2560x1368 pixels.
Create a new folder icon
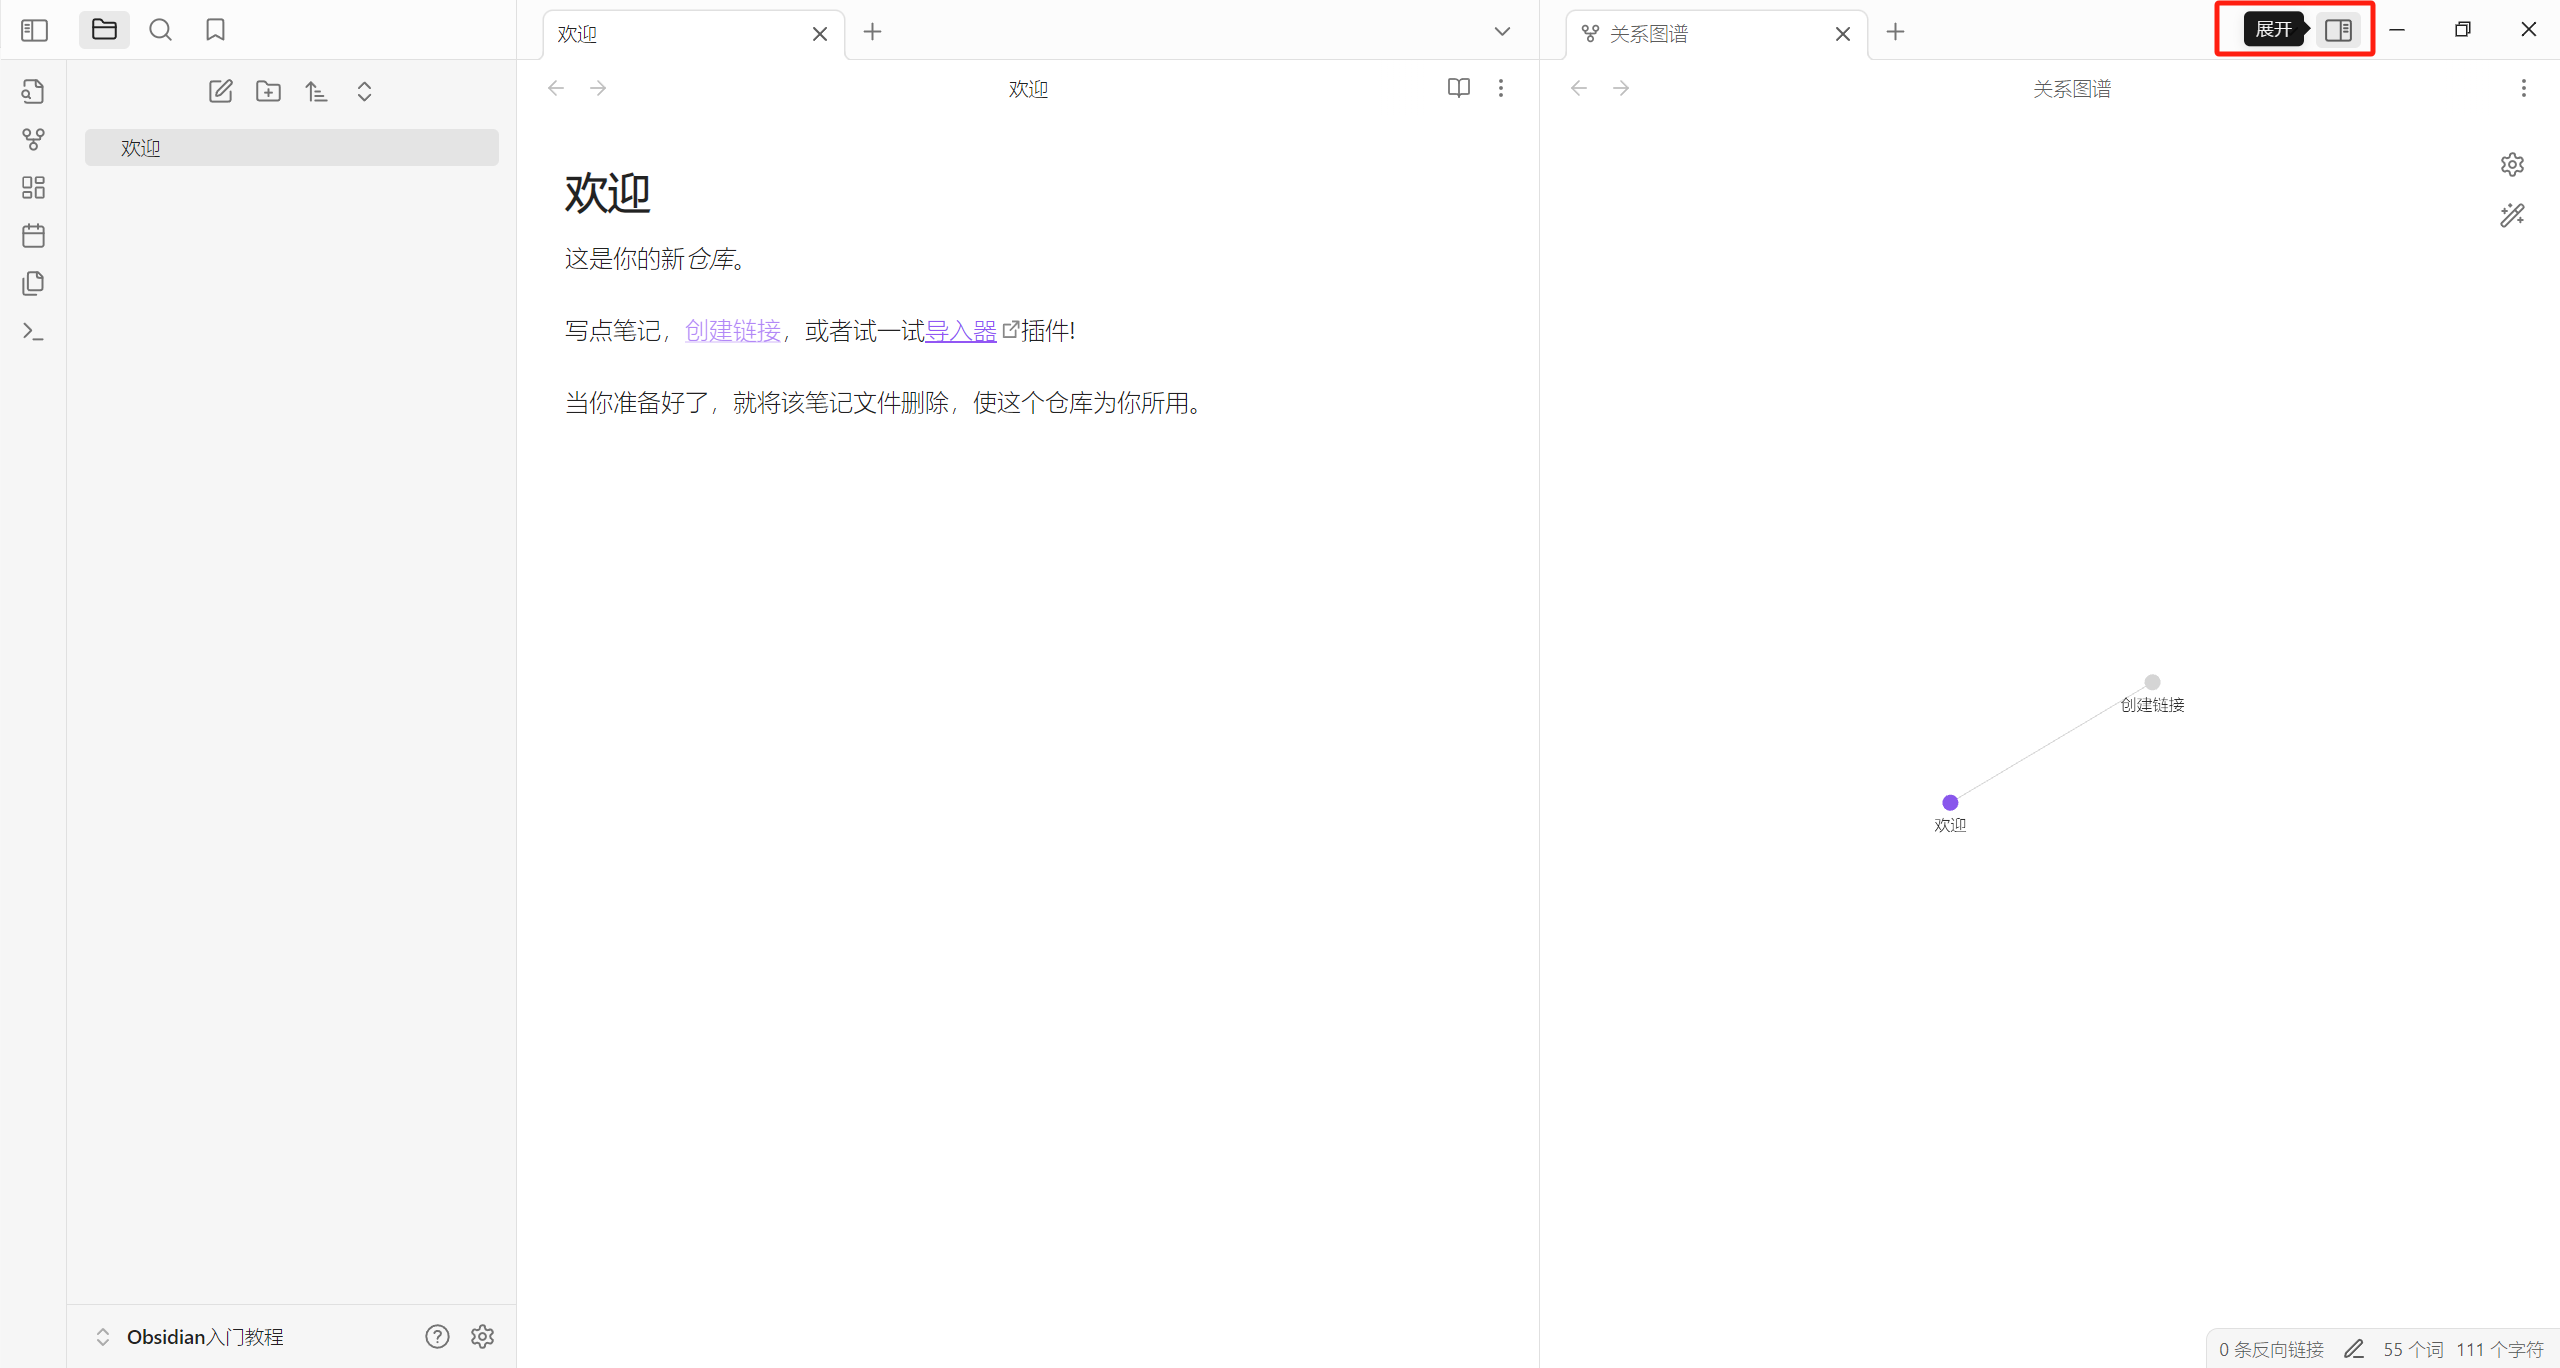click(x=268, y=91)
